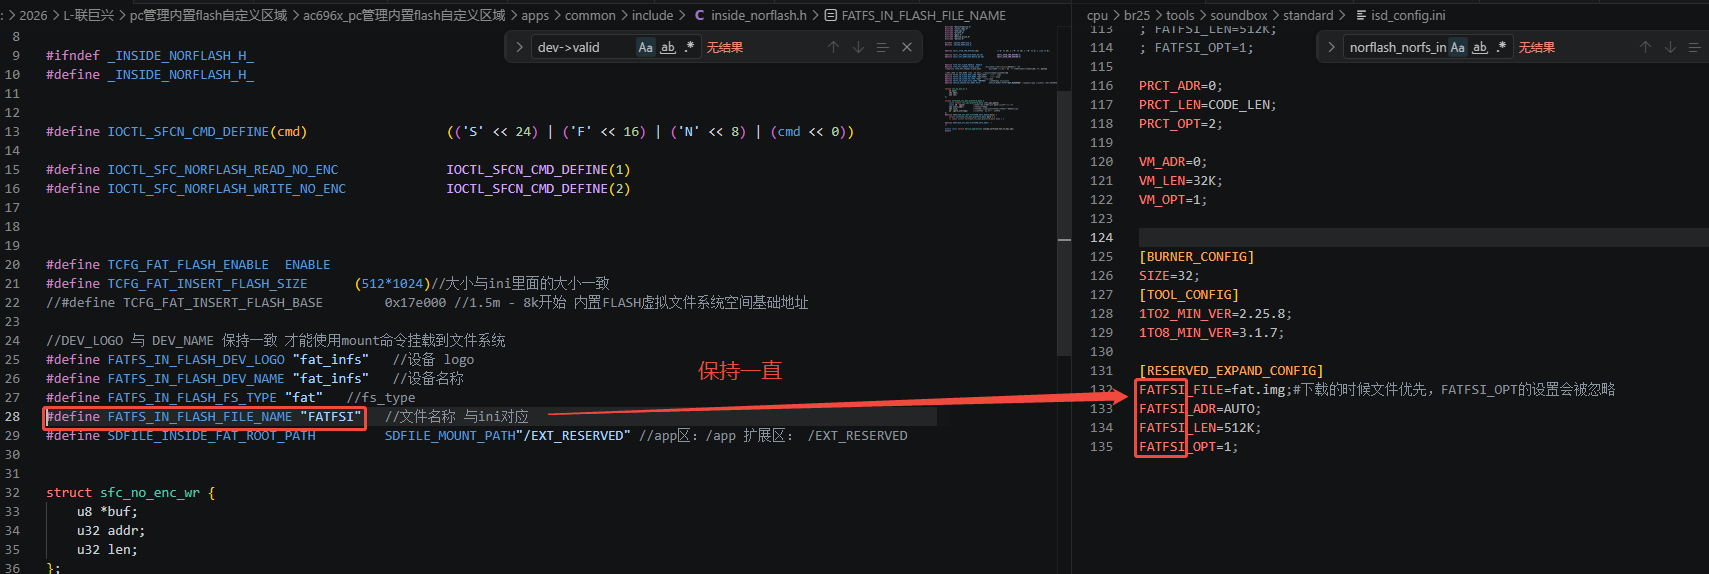
Task: Click the C file icon beside inside_norflash.h
Action: (699, 15)
